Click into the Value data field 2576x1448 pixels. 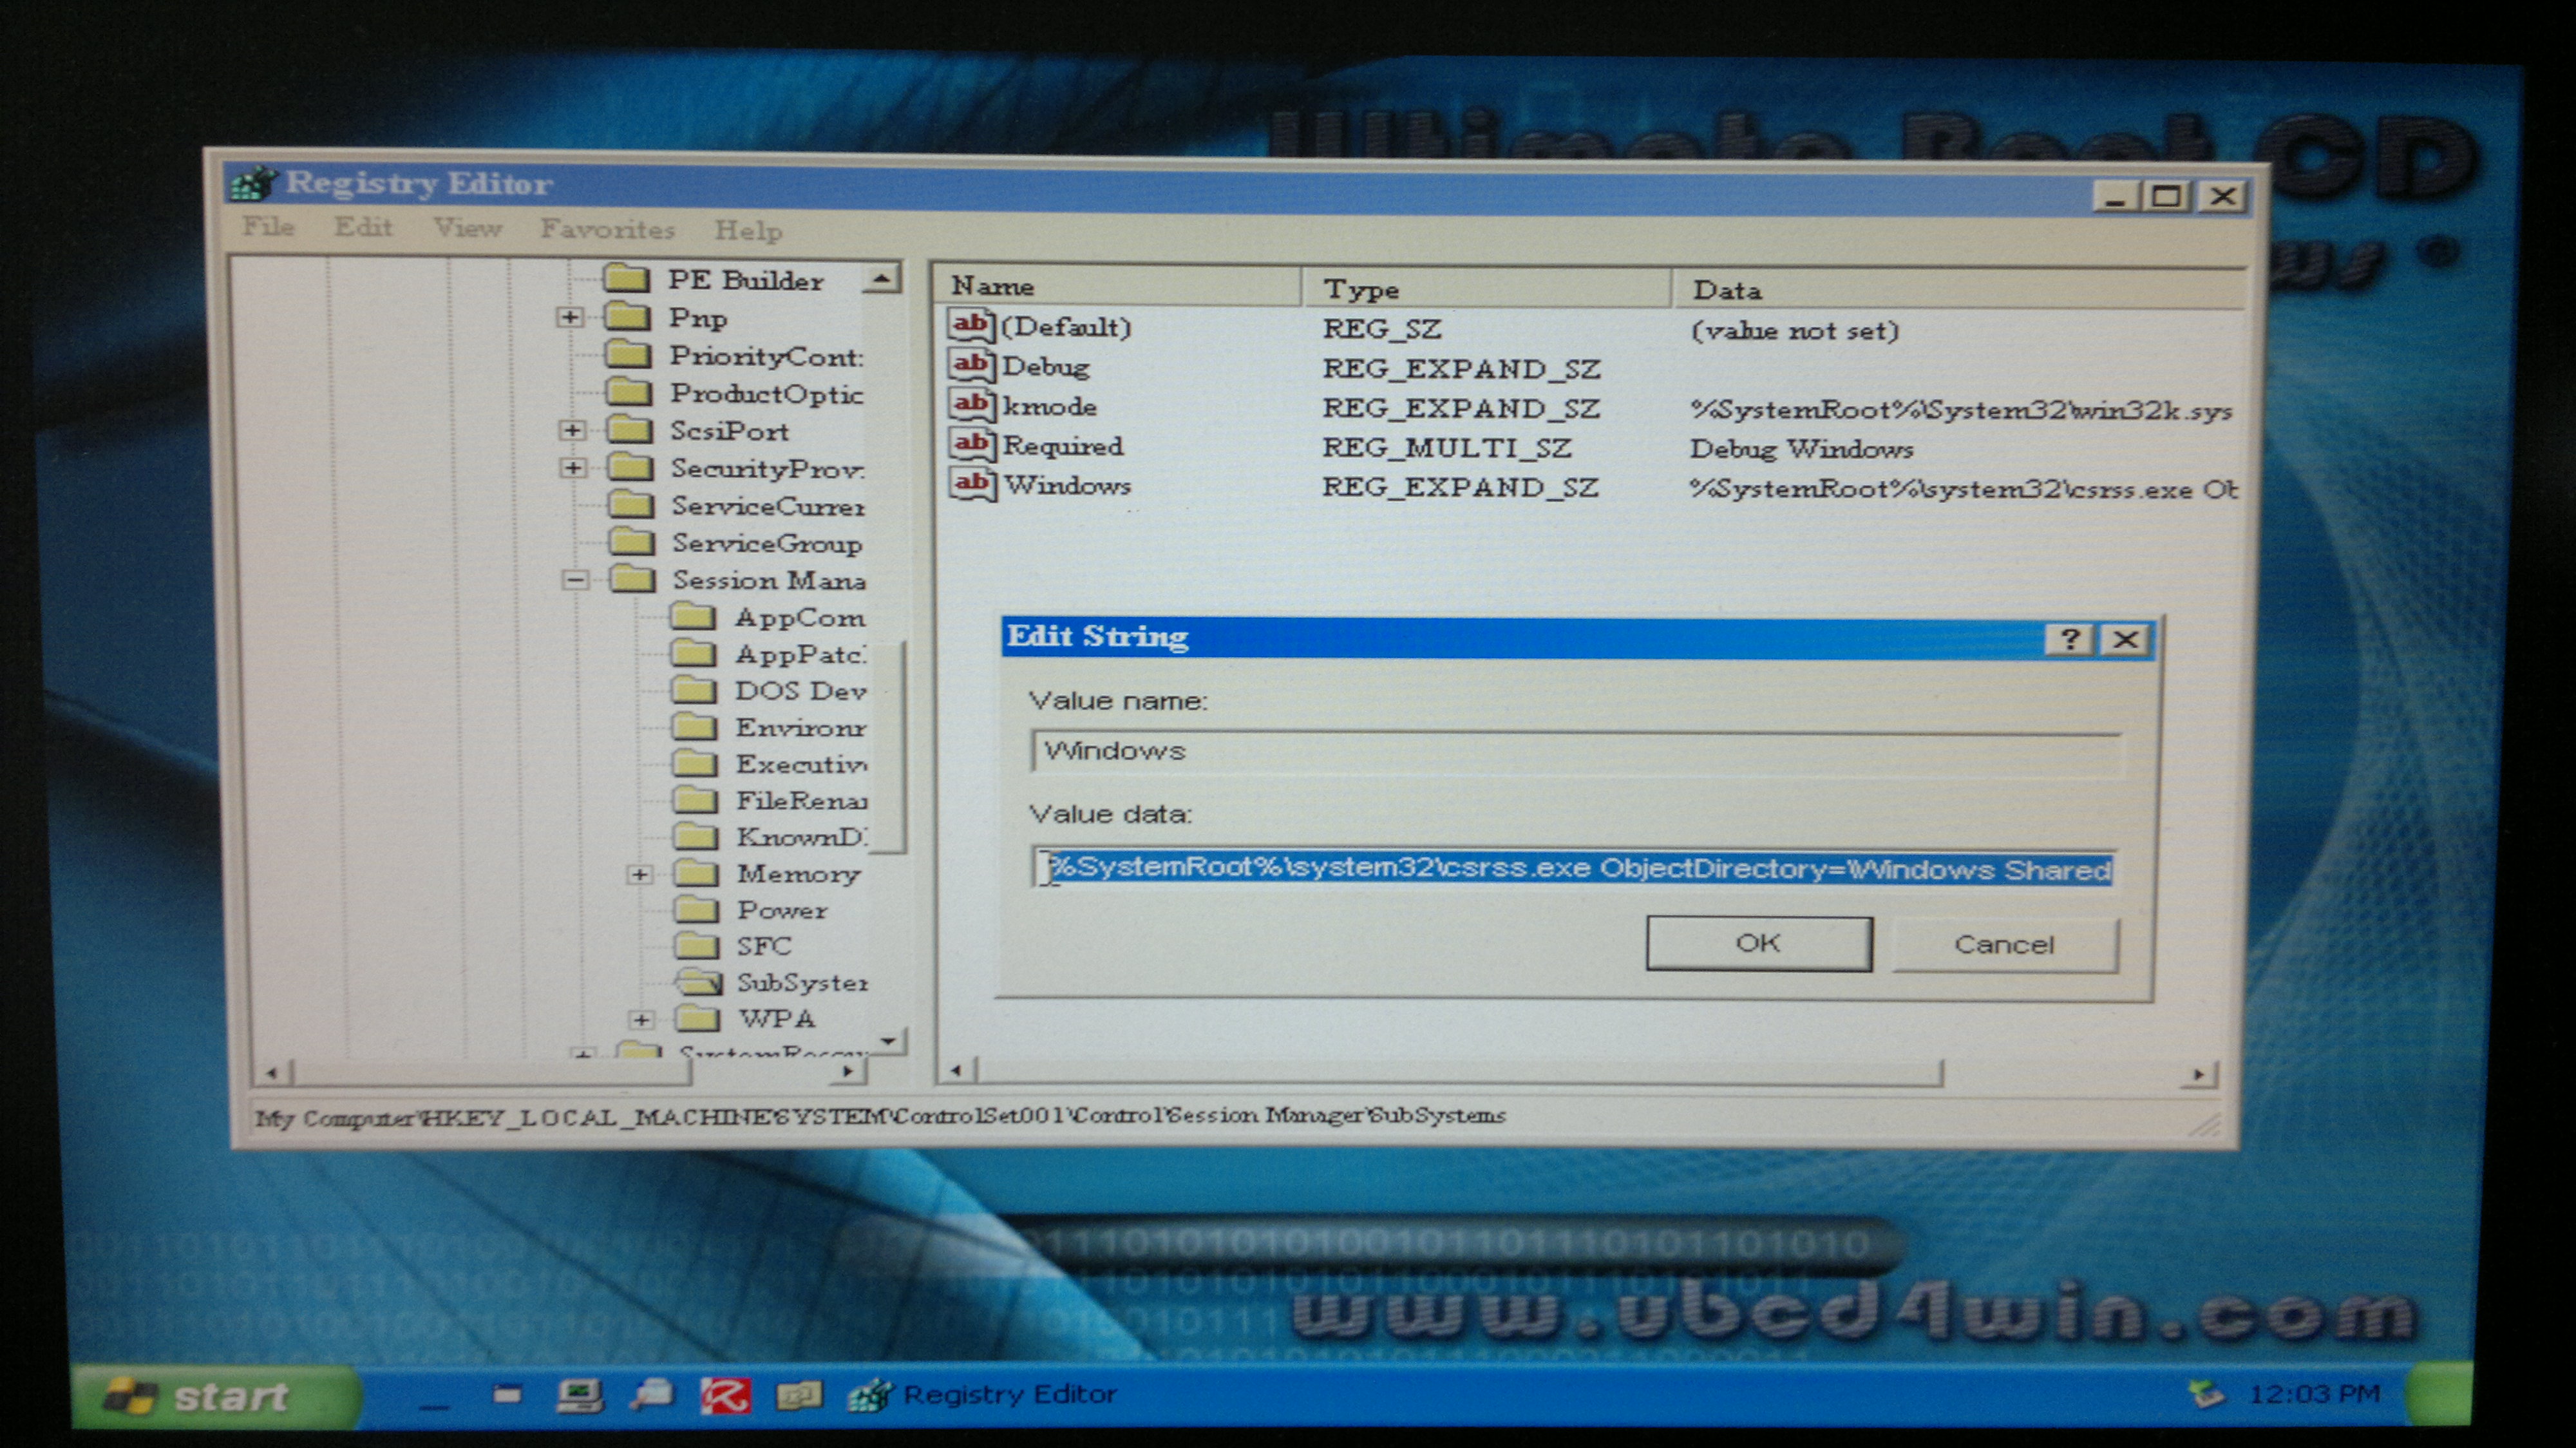point(1573,868)
